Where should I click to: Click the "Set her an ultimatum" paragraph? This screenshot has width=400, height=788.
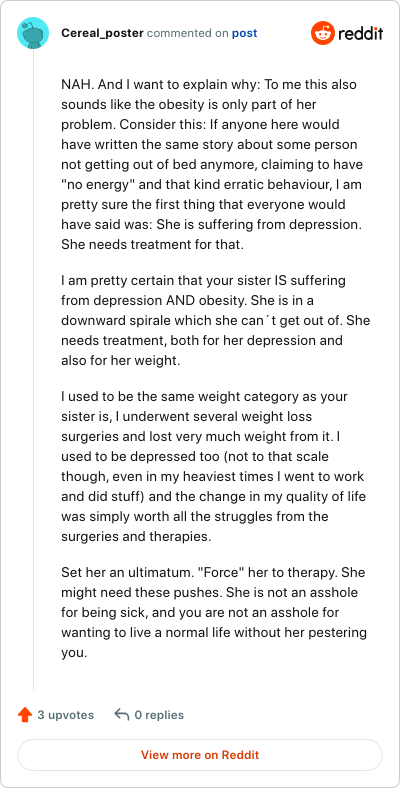214,612
